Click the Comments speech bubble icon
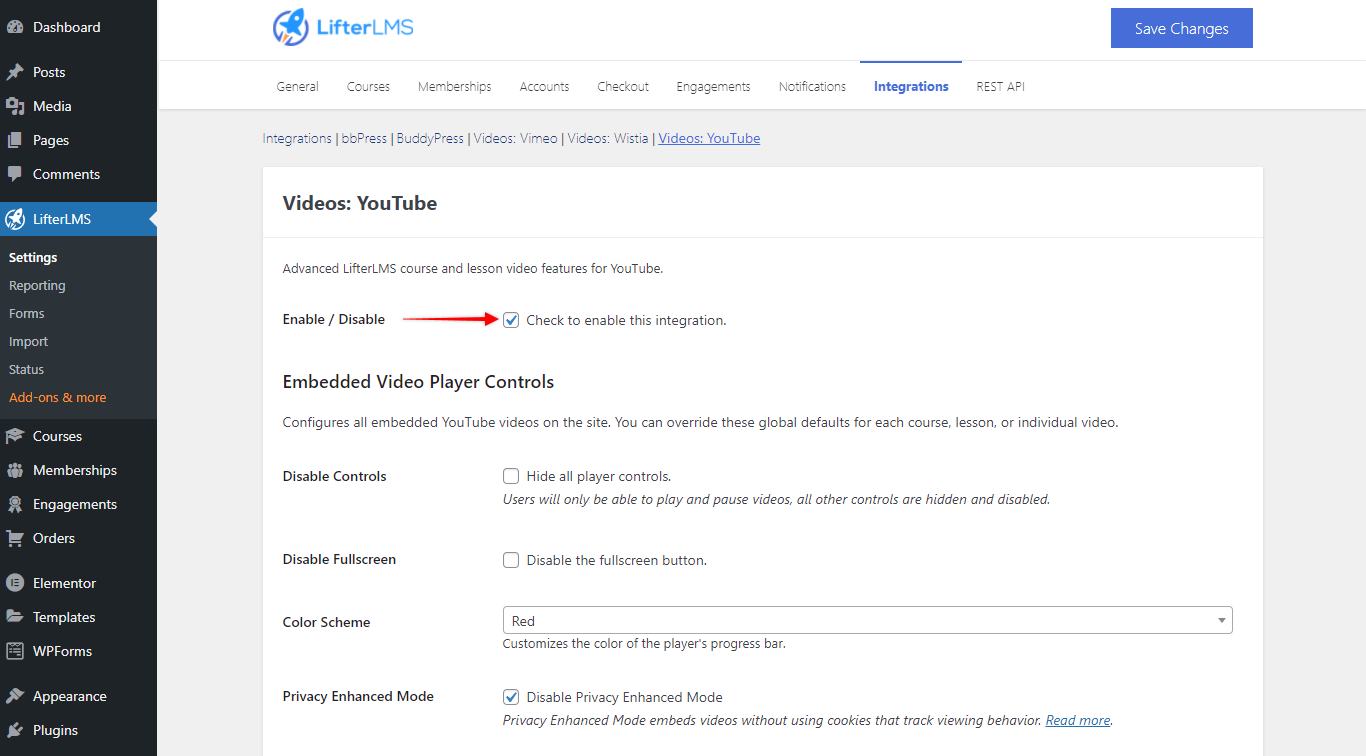 [x=15, y=174]
